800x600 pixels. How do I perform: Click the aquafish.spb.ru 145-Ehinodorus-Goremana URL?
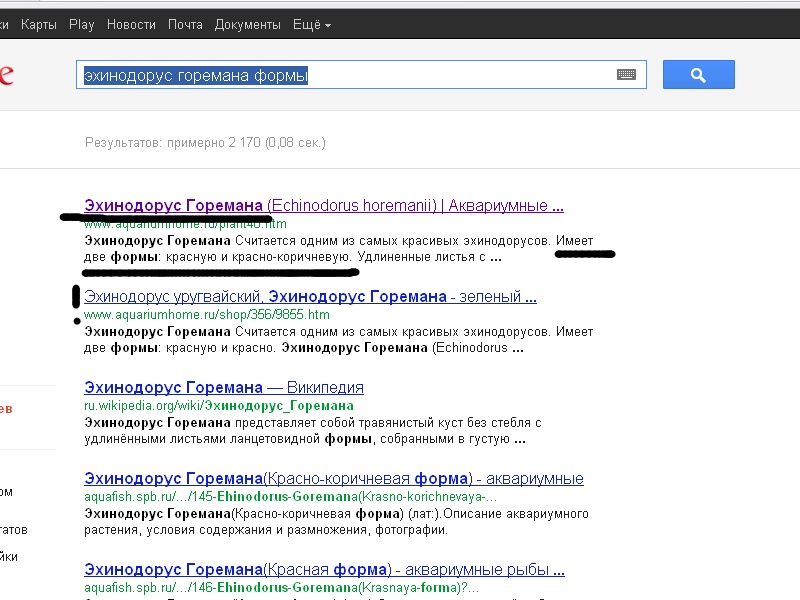290,496
